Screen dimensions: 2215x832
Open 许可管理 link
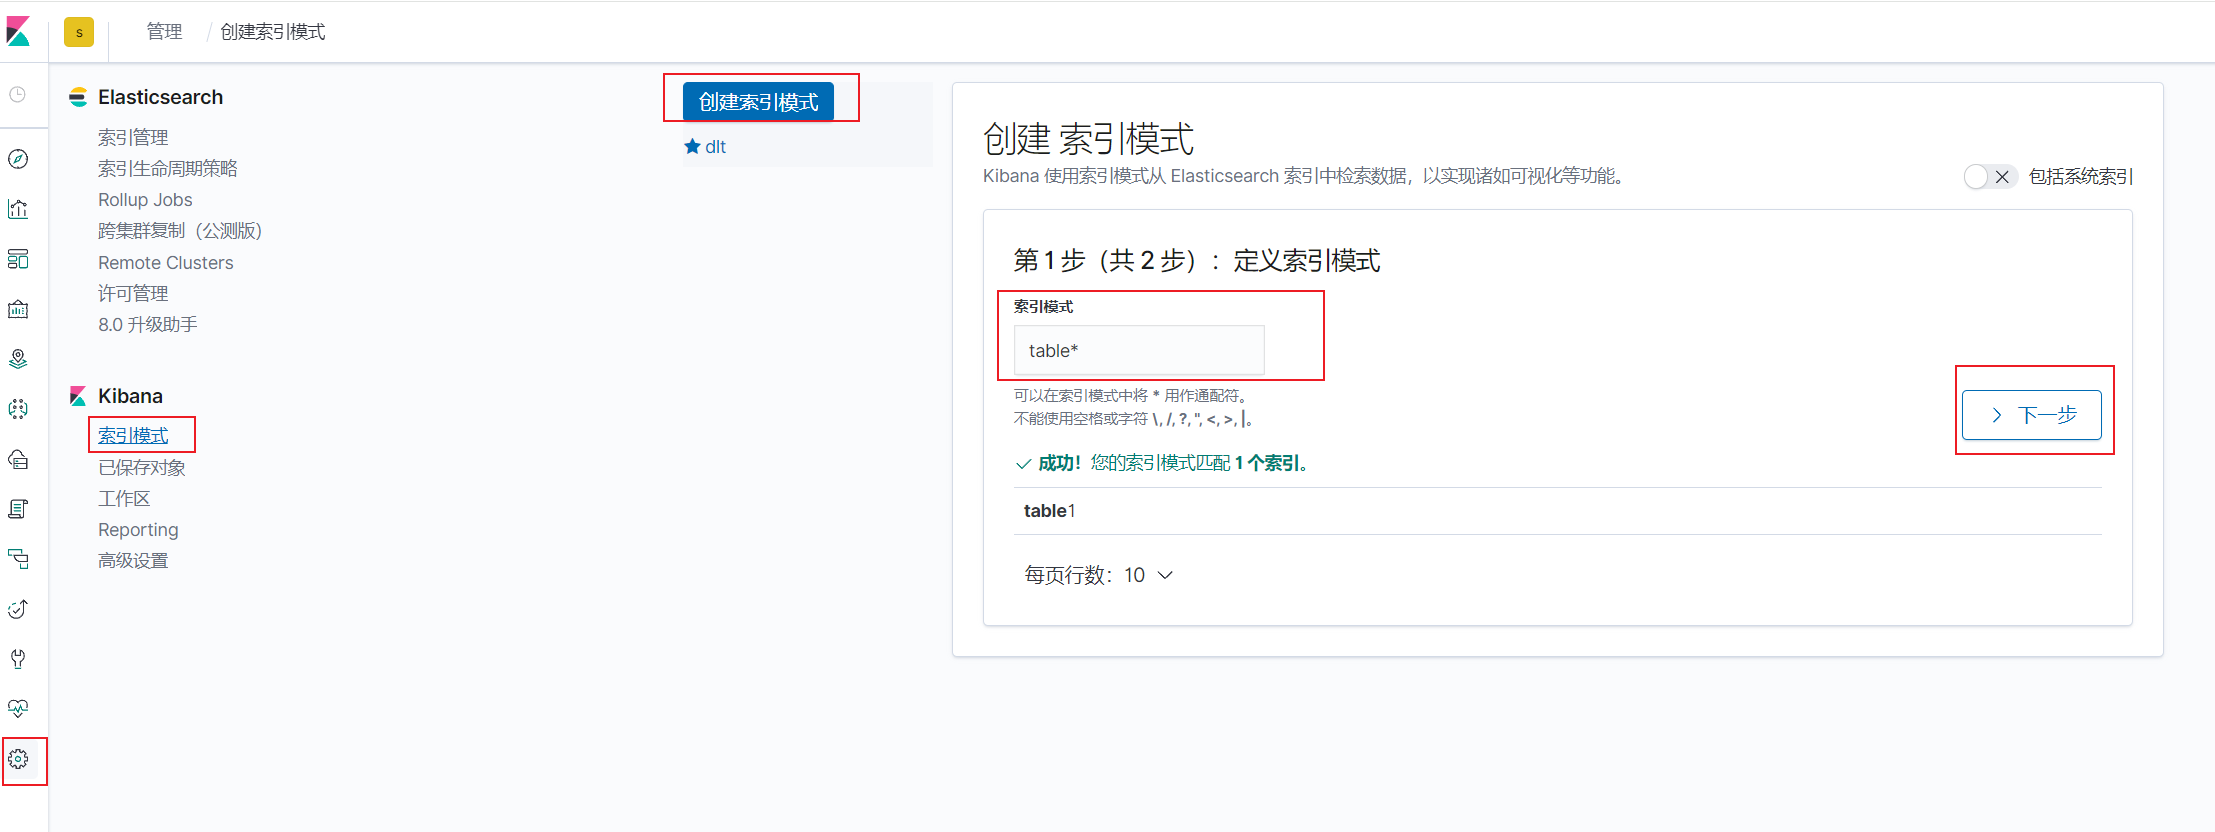click(x=133, y=293)
